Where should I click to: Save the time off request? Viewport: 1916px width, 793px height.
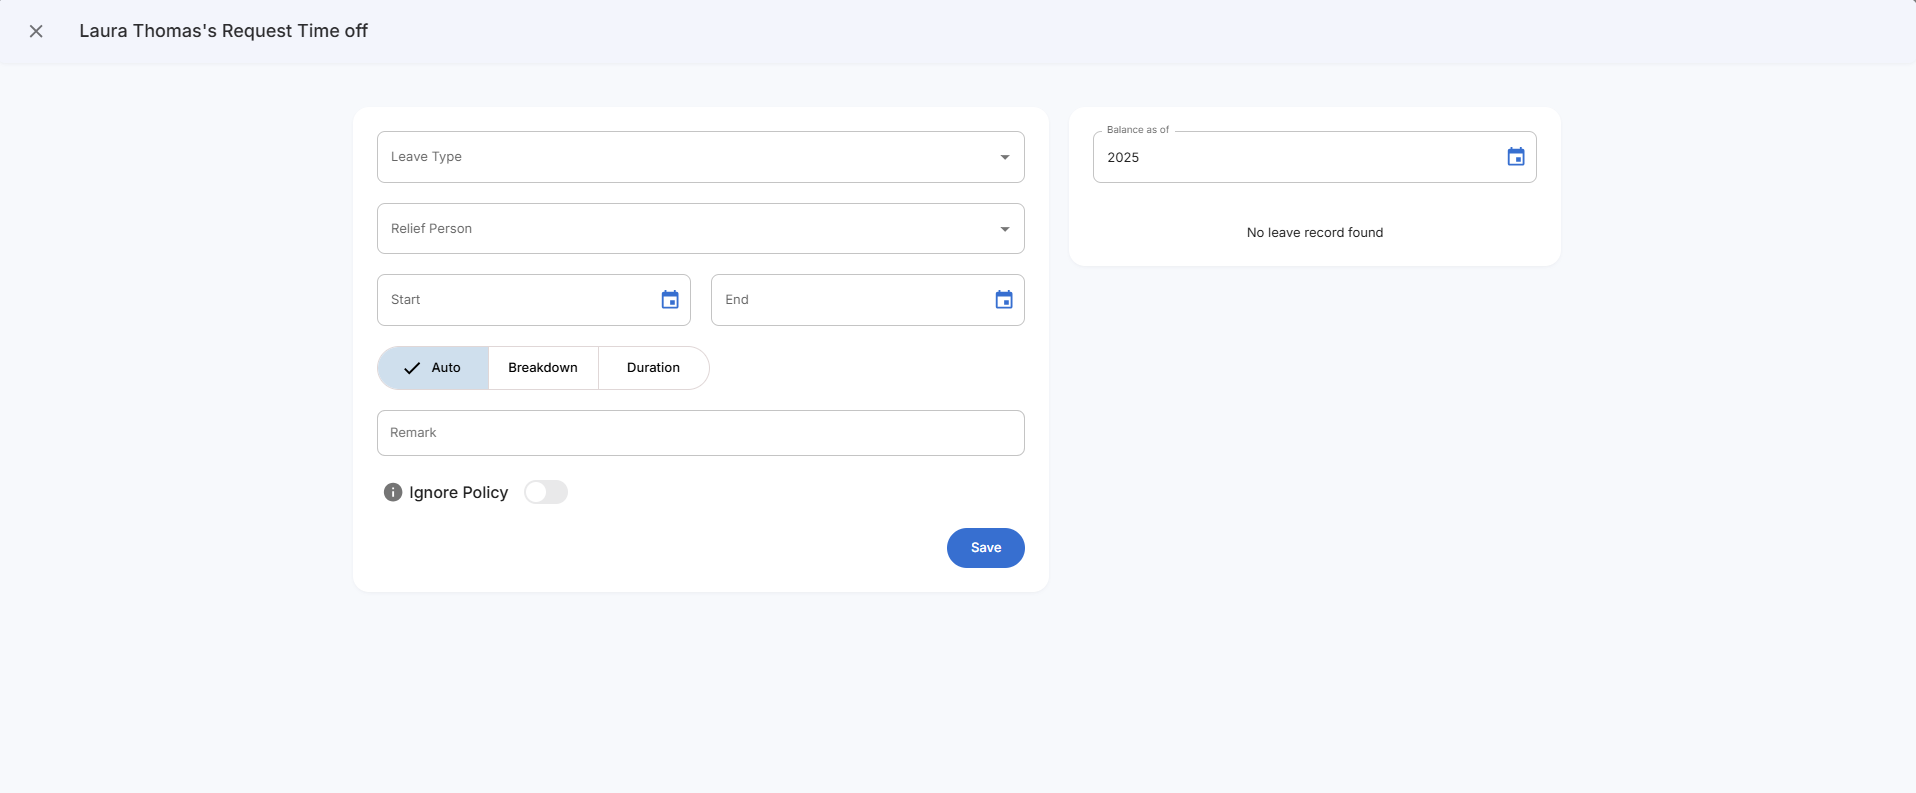click(985, 548)
